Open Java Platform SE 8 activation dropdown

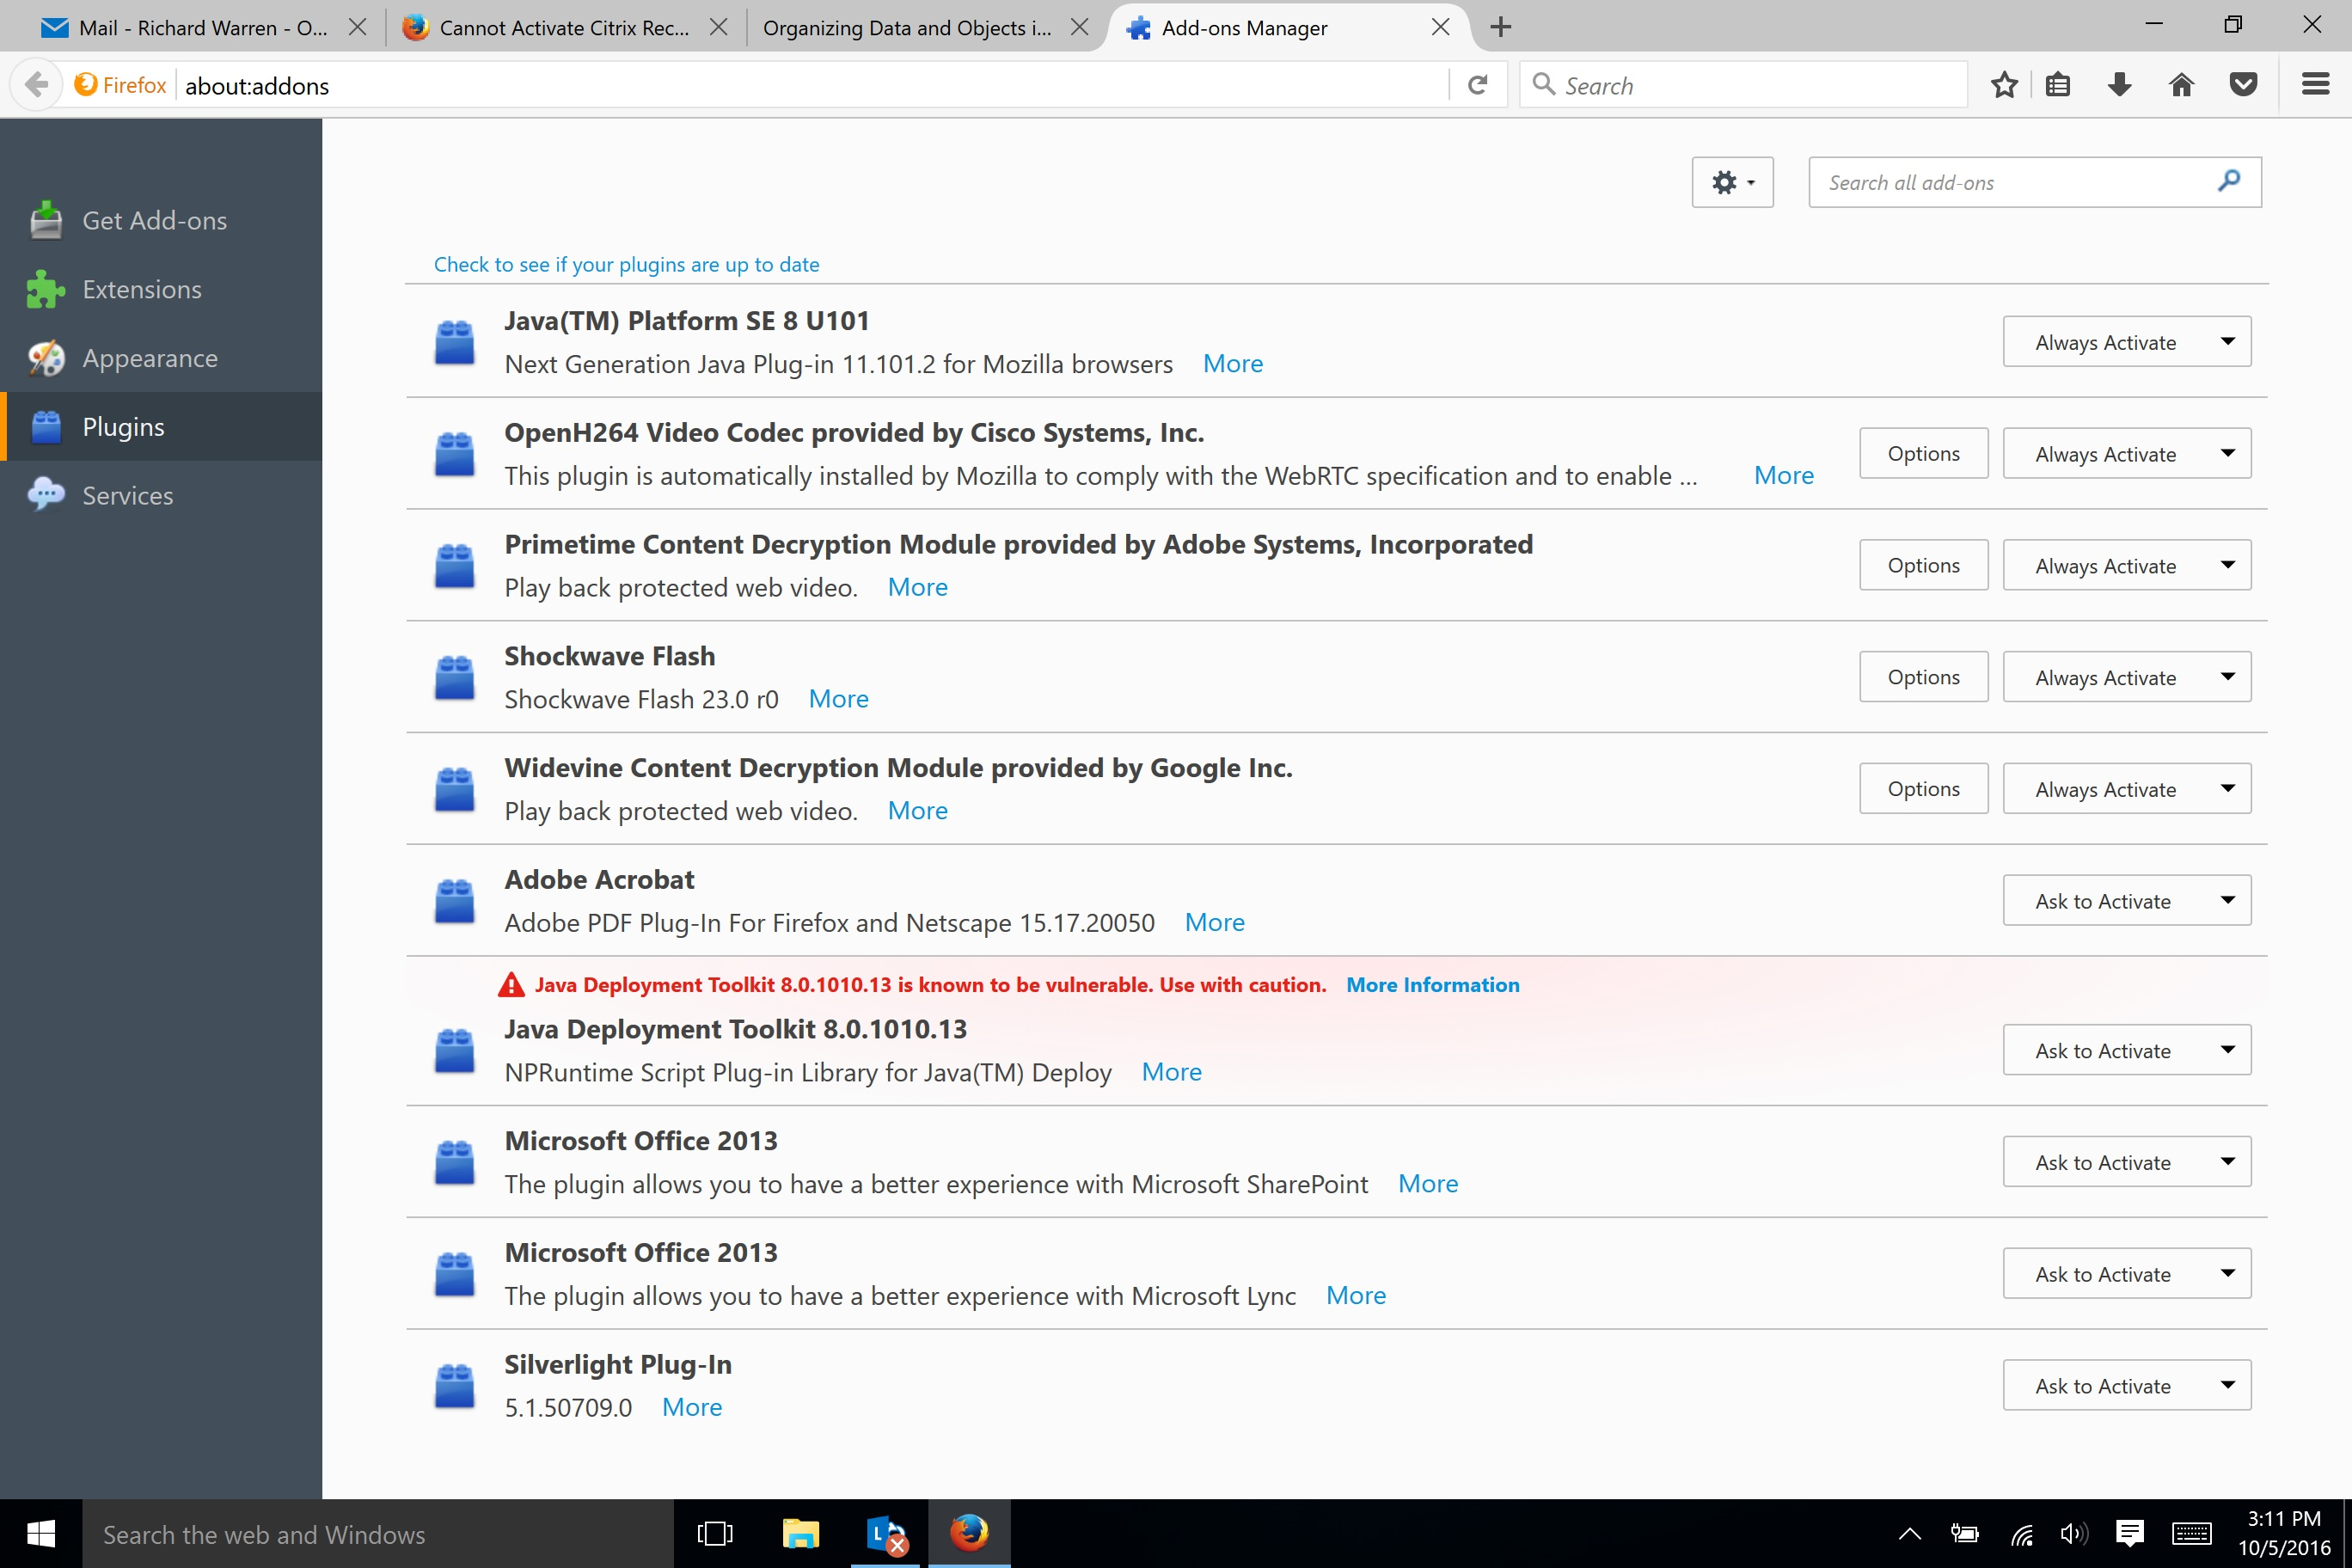(2127, 342)
